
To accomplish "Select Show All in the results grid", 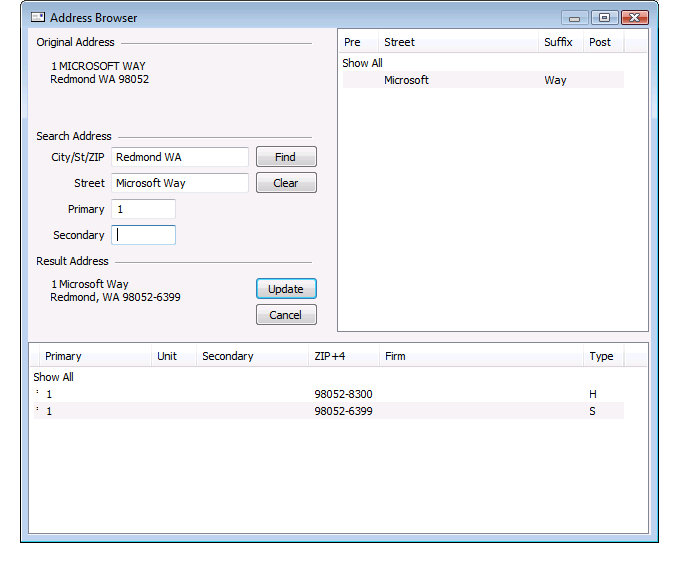I will pos(53,377).
